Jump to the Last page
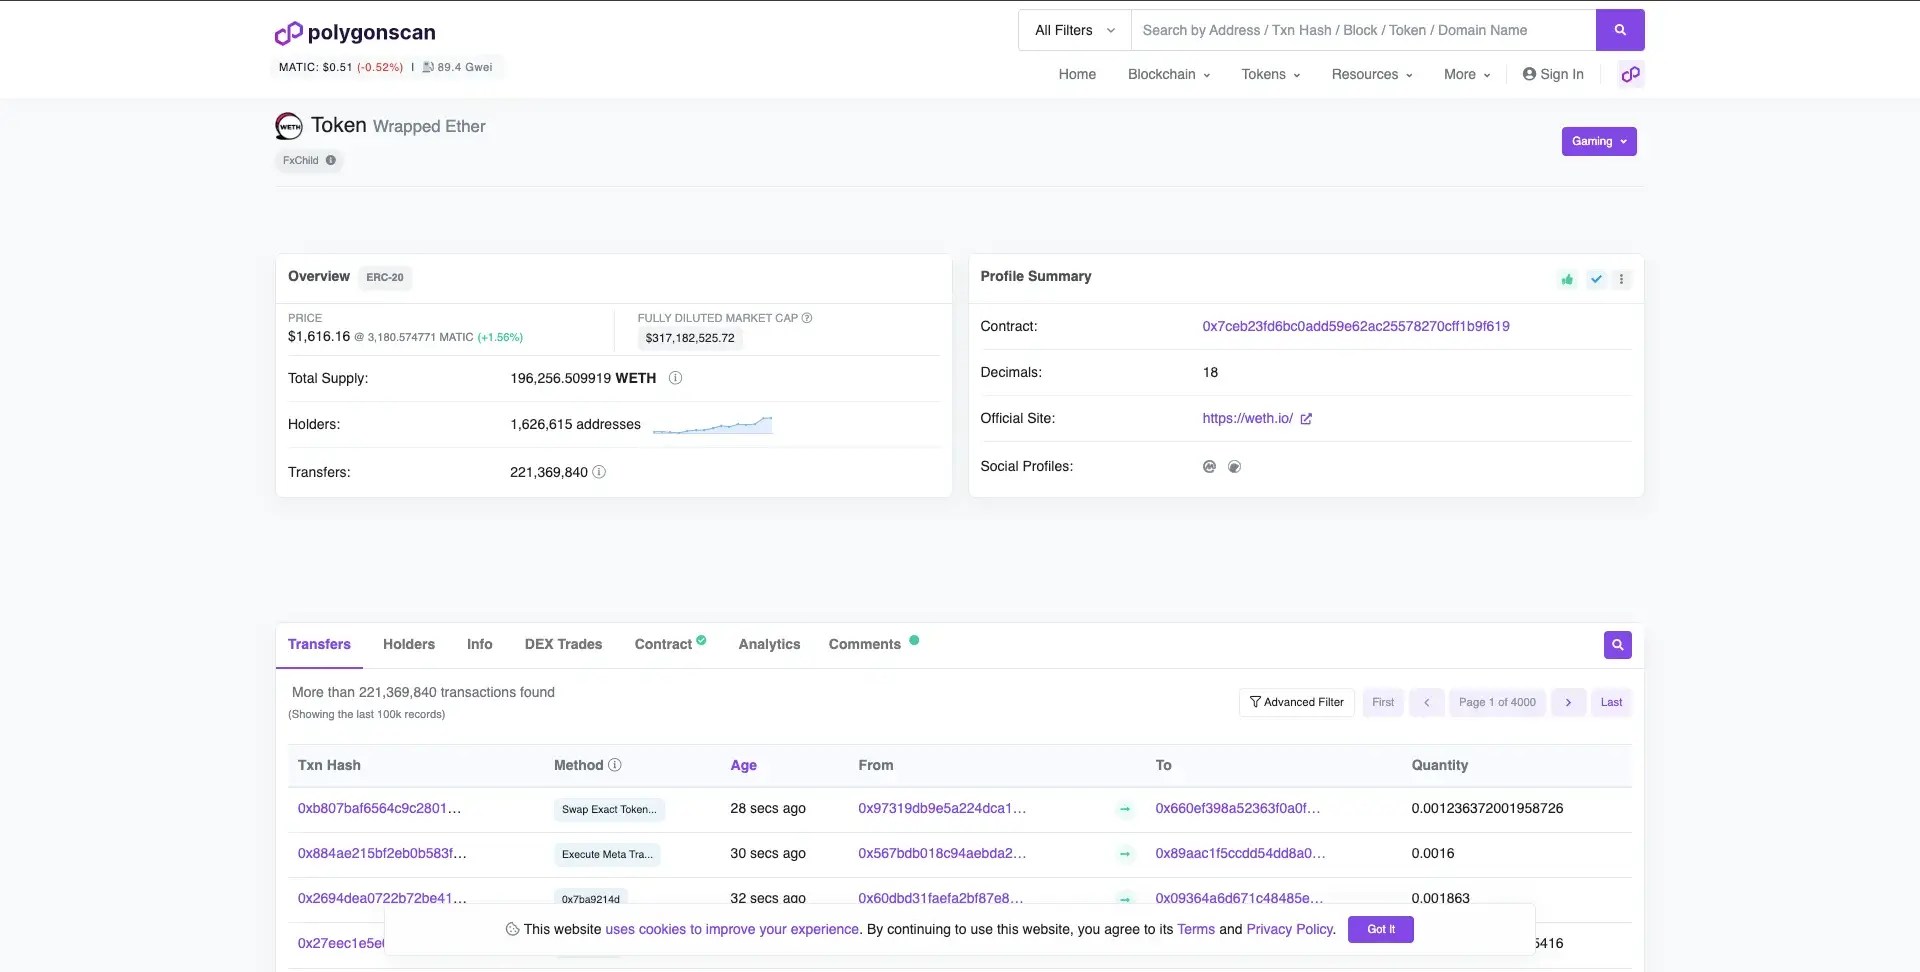This screenshot has width=1920, height=972. click(1611, 703)
